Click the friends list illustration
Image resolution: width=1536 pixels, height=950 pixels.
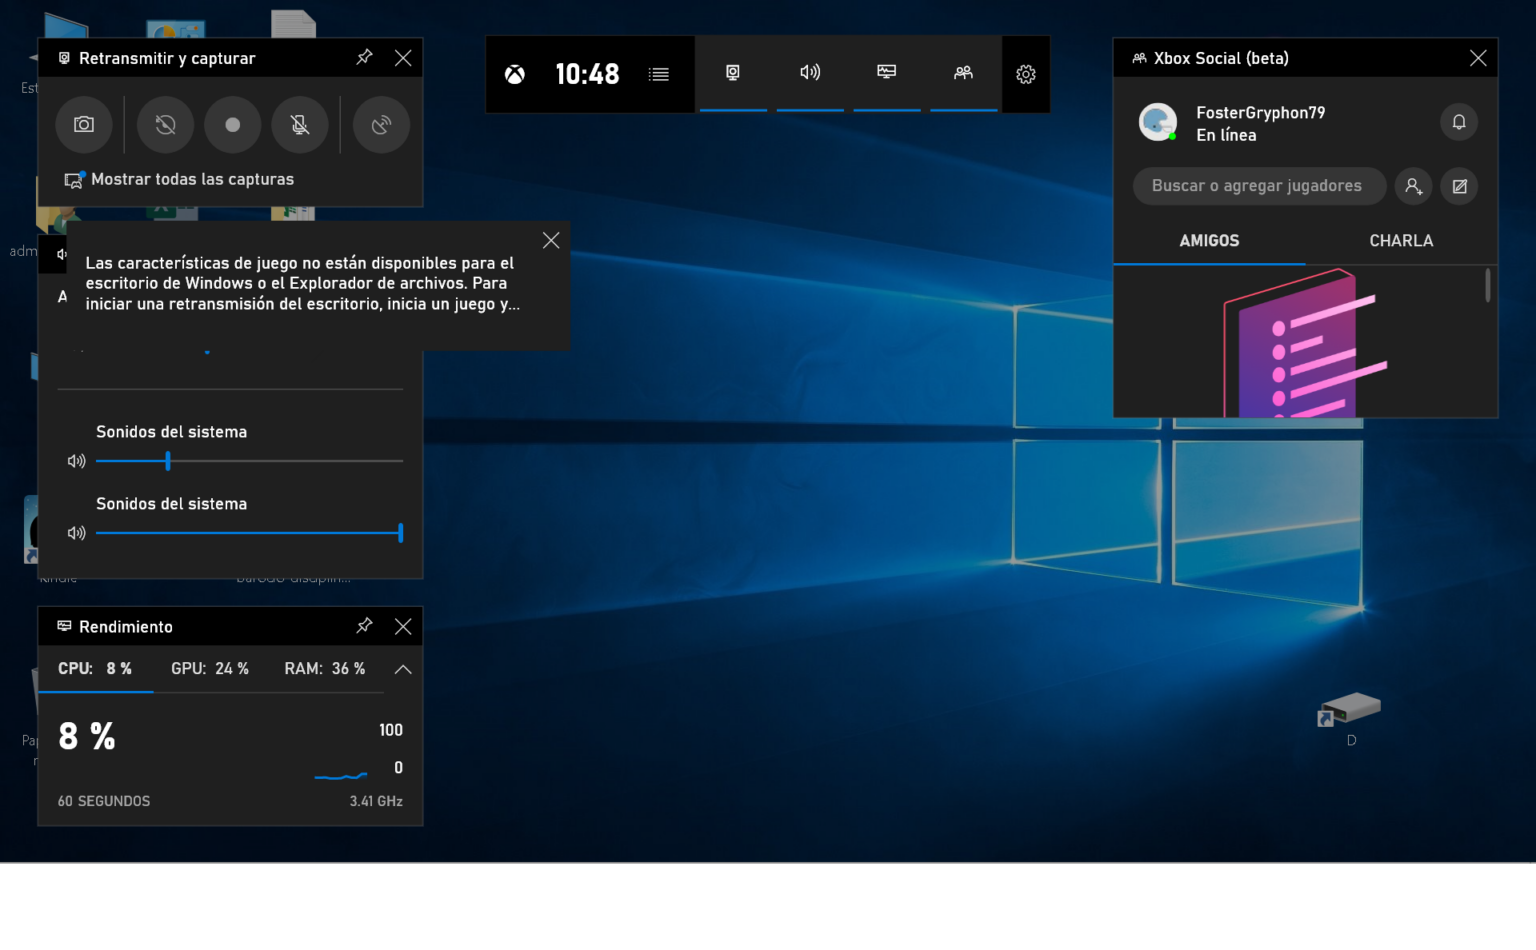[x=1304, y=343]
